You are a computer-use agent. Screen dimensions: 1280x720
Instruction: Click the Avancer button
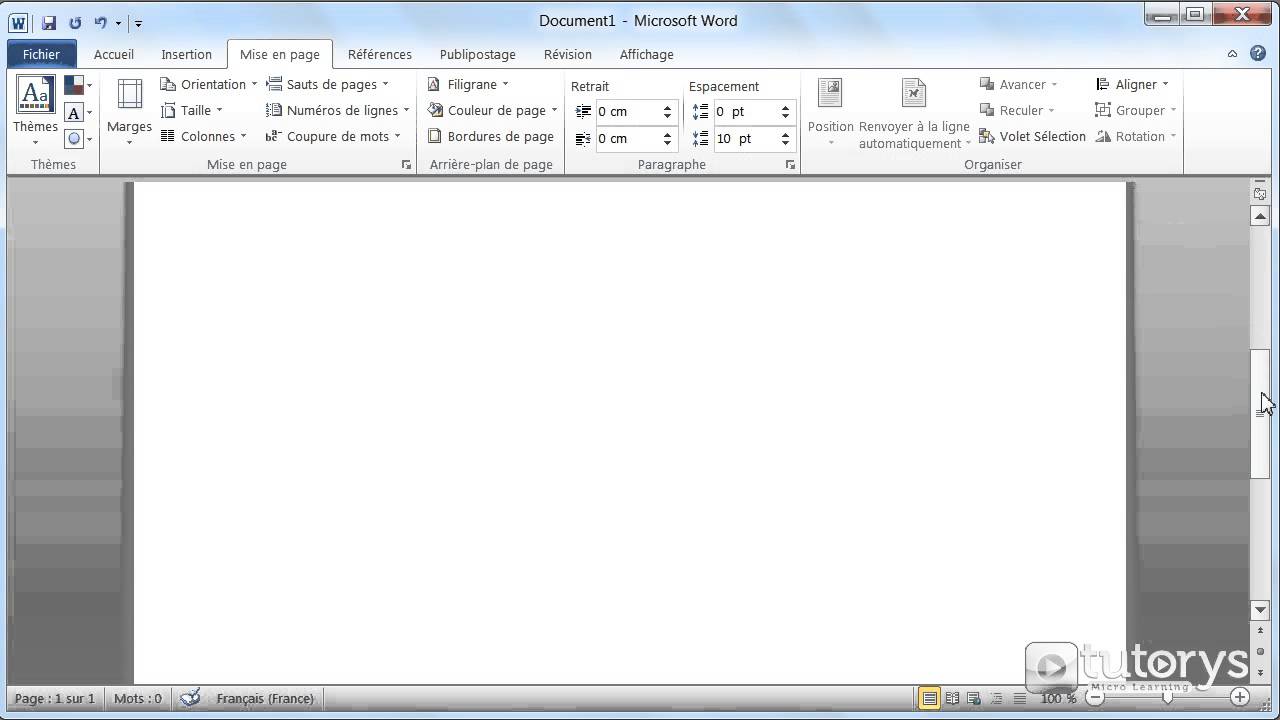tap(1018, 84)
